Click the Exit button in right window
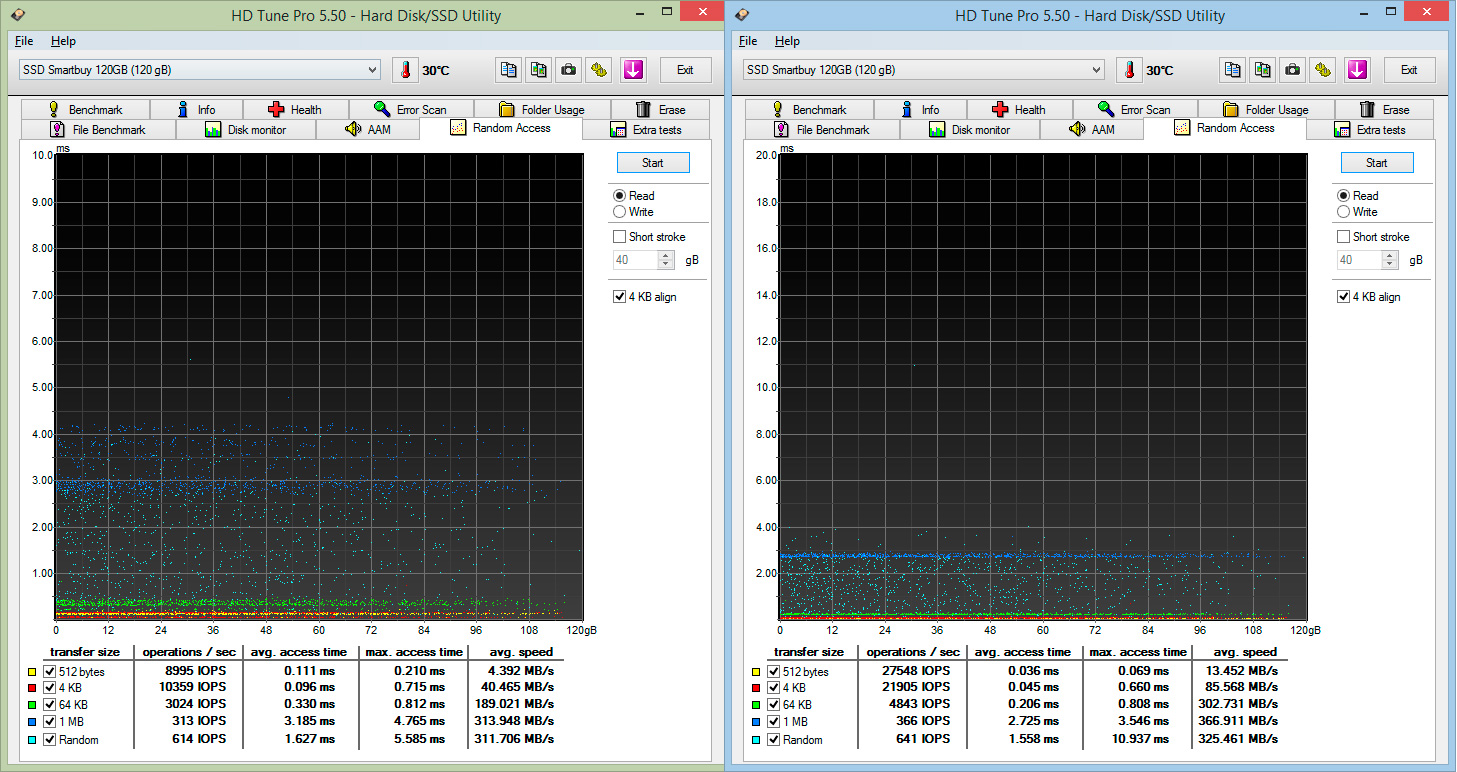 (x=1408, y=70)
